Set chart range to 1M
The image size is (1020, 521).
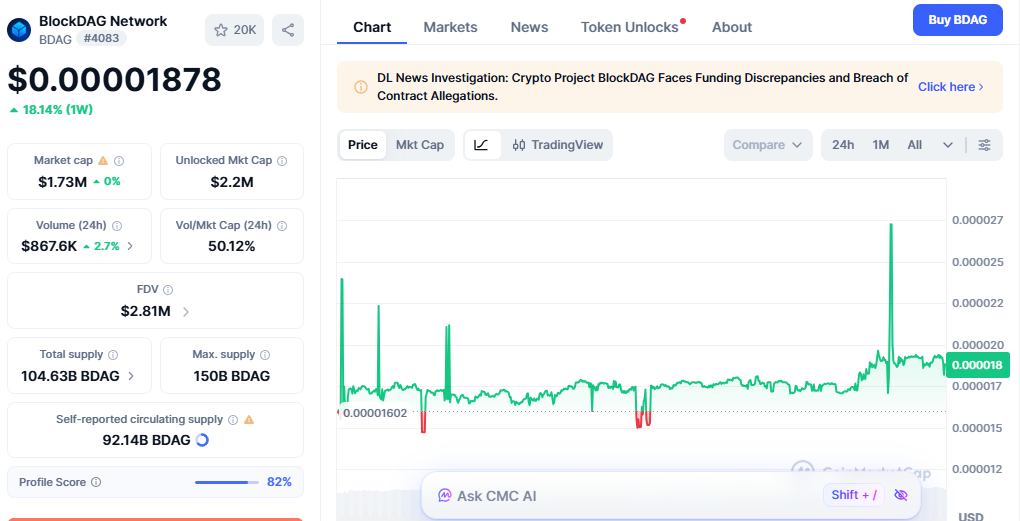(881, 145)
